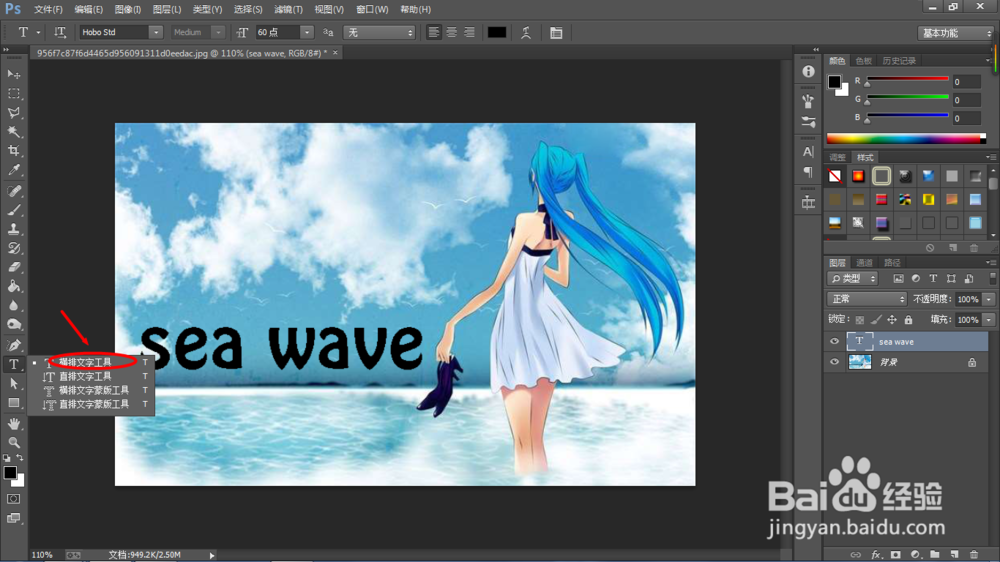Select the Rectangular Marquee tool

coord(13,94)
